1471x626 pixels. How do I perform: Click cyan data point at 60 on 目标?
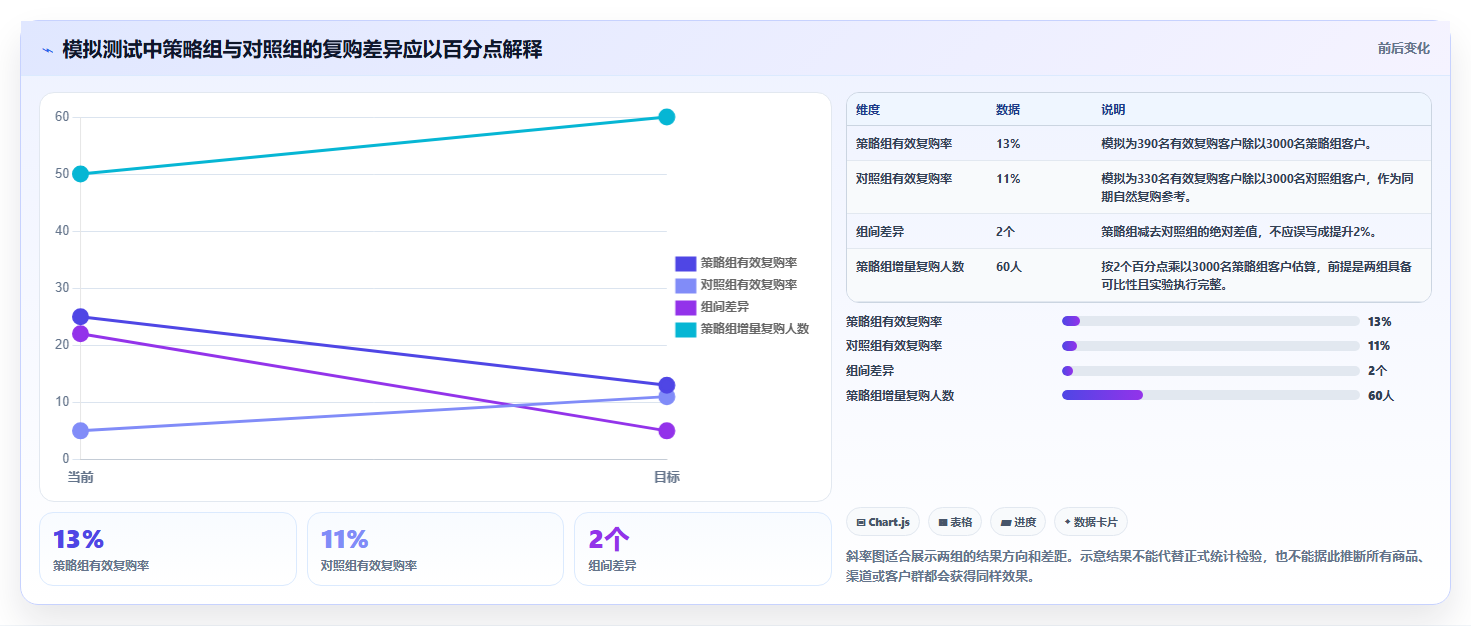667,117
